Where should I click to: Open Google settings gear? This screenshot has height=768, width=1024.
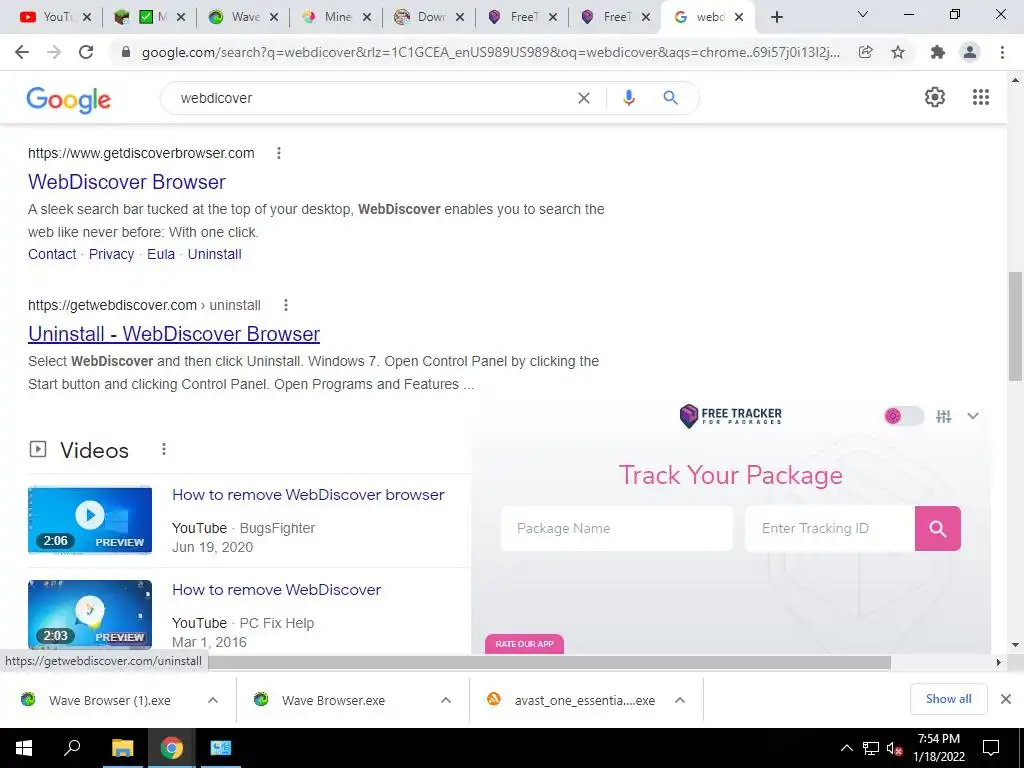point(935,97)
